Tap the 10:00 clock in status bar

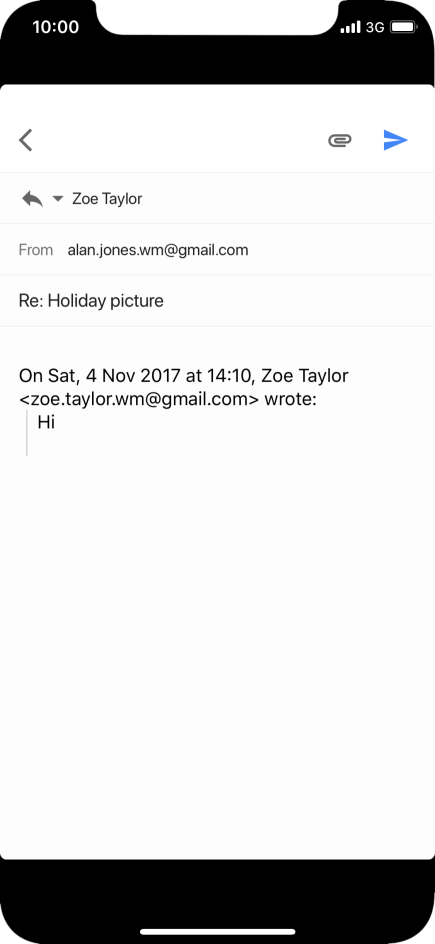click(55, 27)
